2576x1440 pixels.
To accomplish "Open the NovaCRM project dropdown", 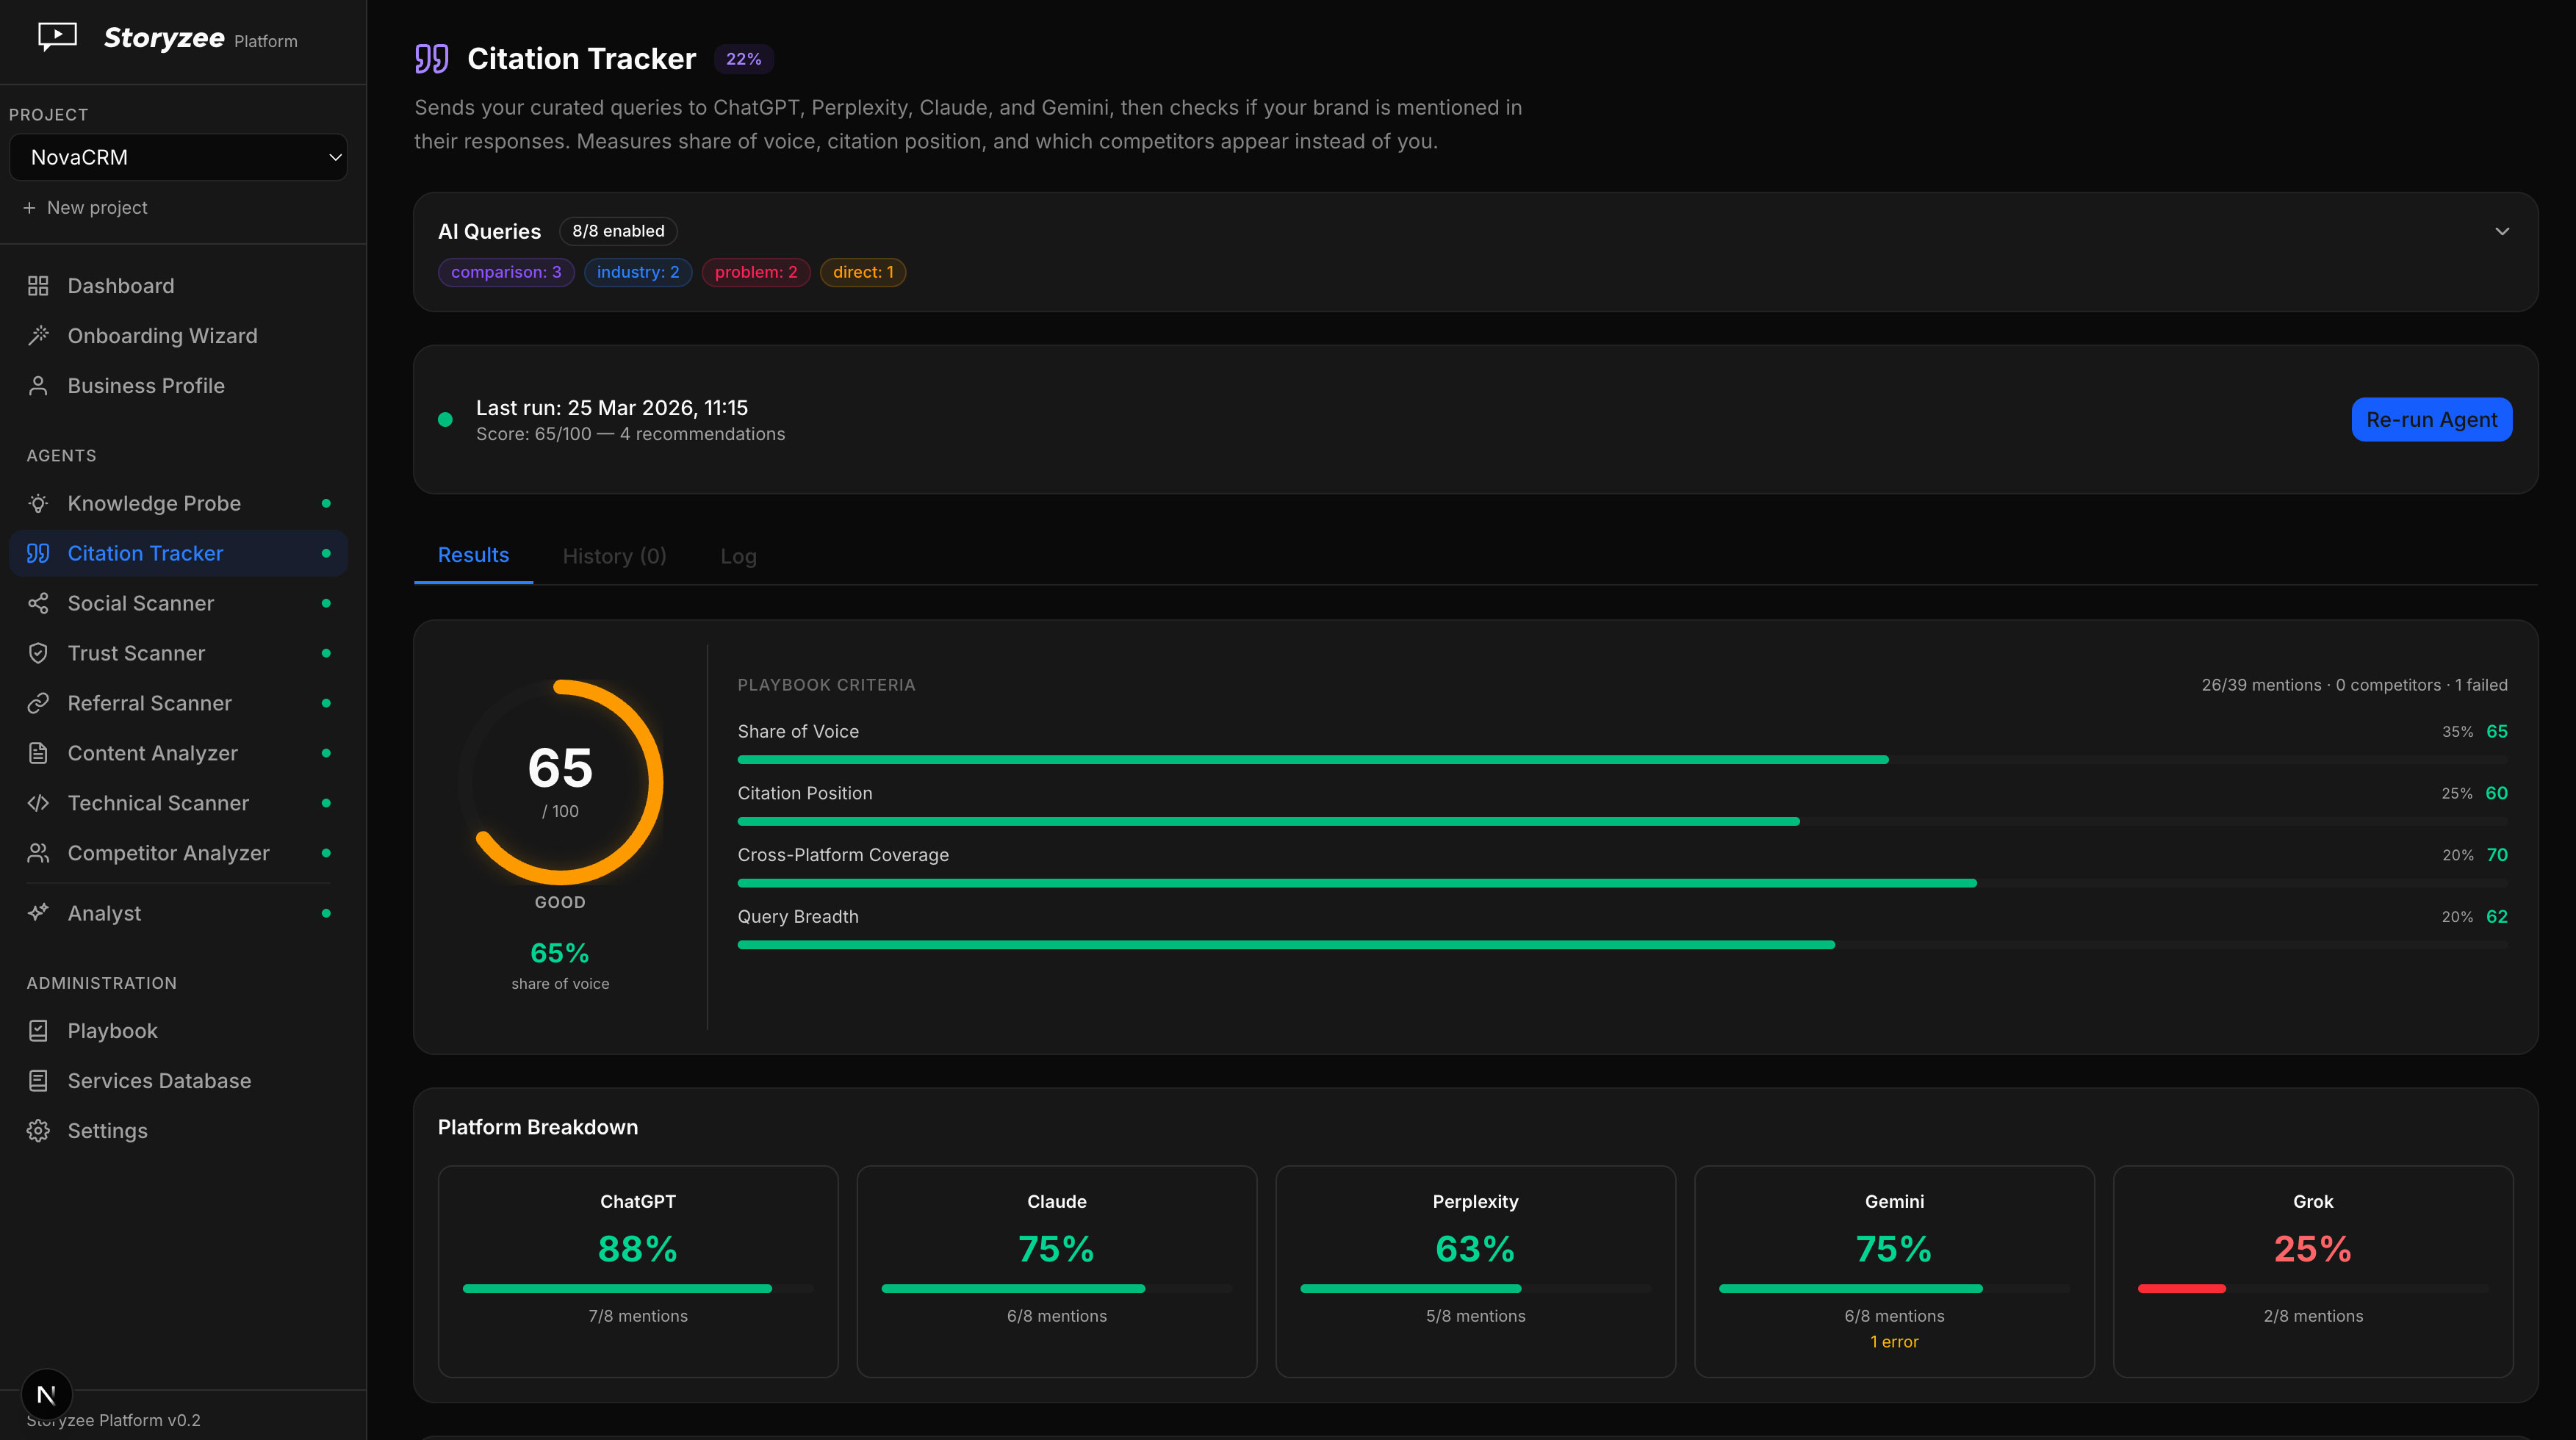I will pyautogui.click(x=178, y=157).
